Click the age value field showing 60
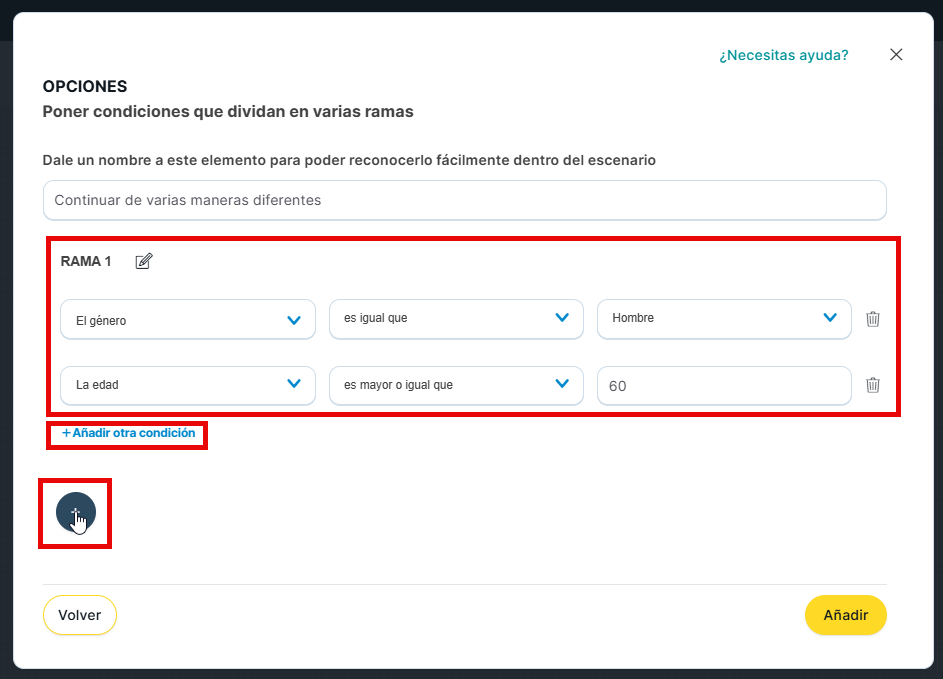Image resolution: width=943 pixels, height=679 pixels. pos(723,386)
